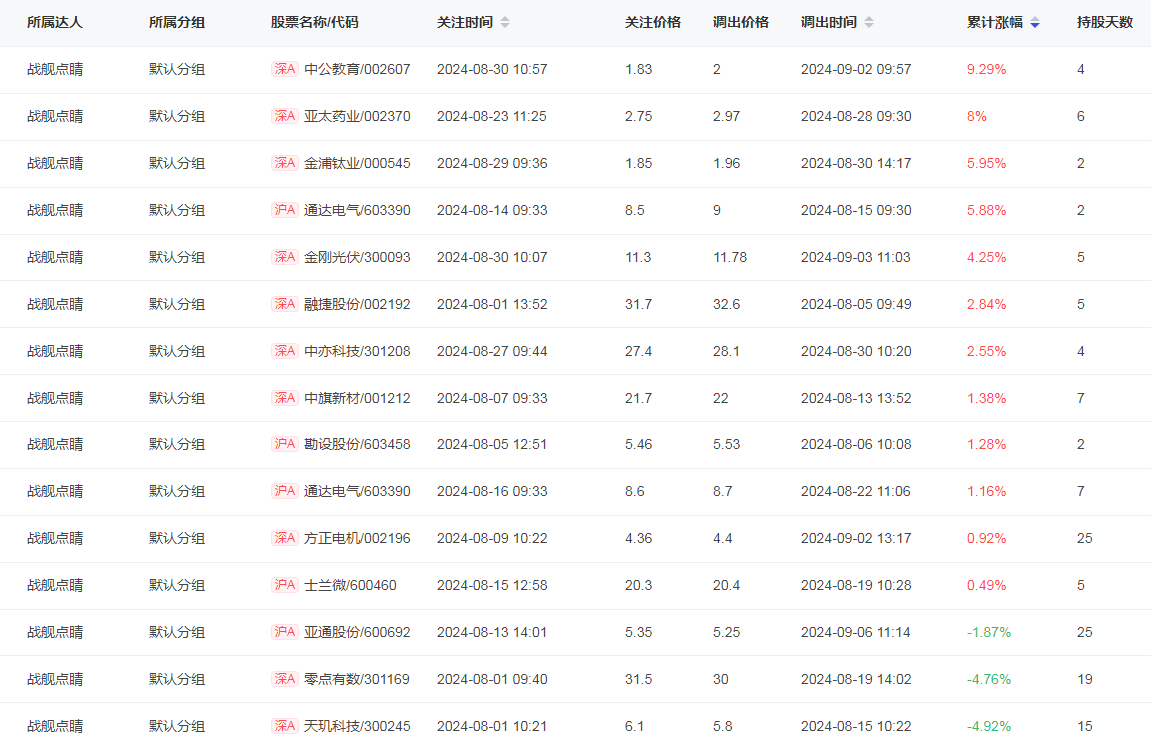The height and width of the screenshot is (748, 1151).
Task: Open stock 中亦科技/301208
Action: (357, 351)
